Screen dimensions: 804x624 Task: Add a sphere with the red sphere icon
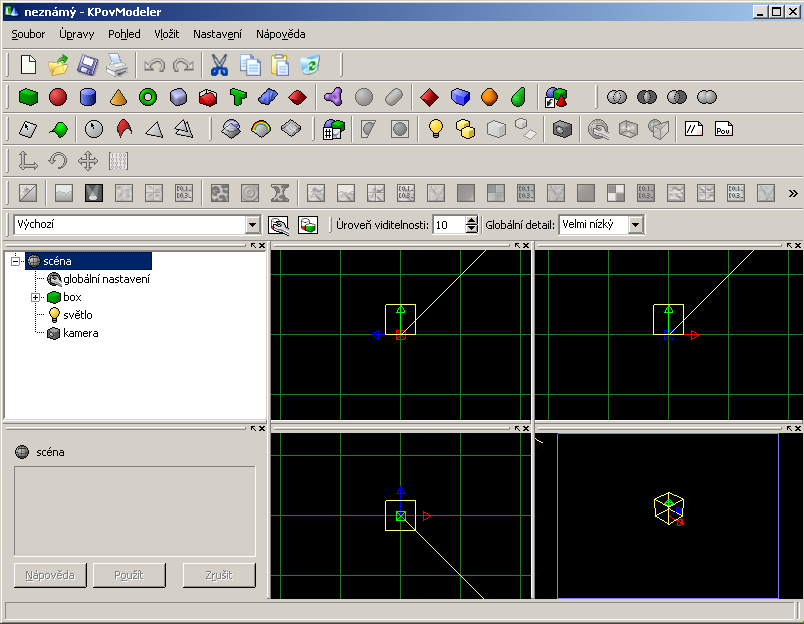pyautogui.click(x=58, y=97)
